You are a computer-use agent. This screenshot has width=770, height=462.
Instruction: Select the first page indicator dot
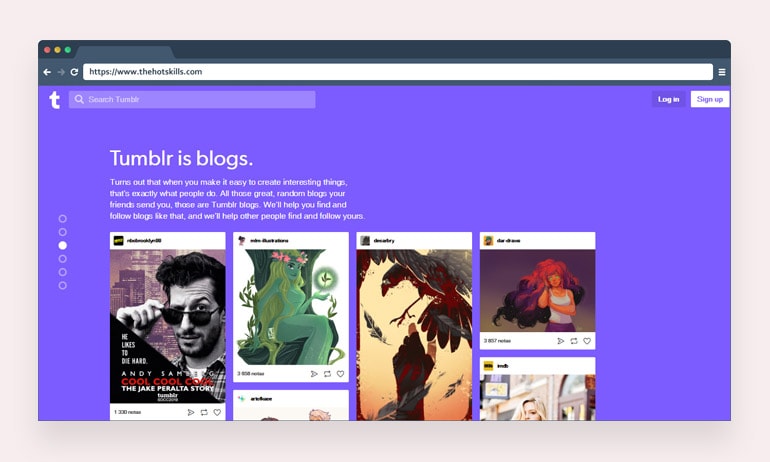pos(62,218)
